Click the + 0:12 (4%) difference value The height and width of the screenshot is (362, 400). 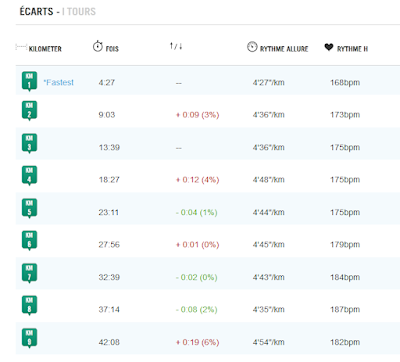coord(197,180)
